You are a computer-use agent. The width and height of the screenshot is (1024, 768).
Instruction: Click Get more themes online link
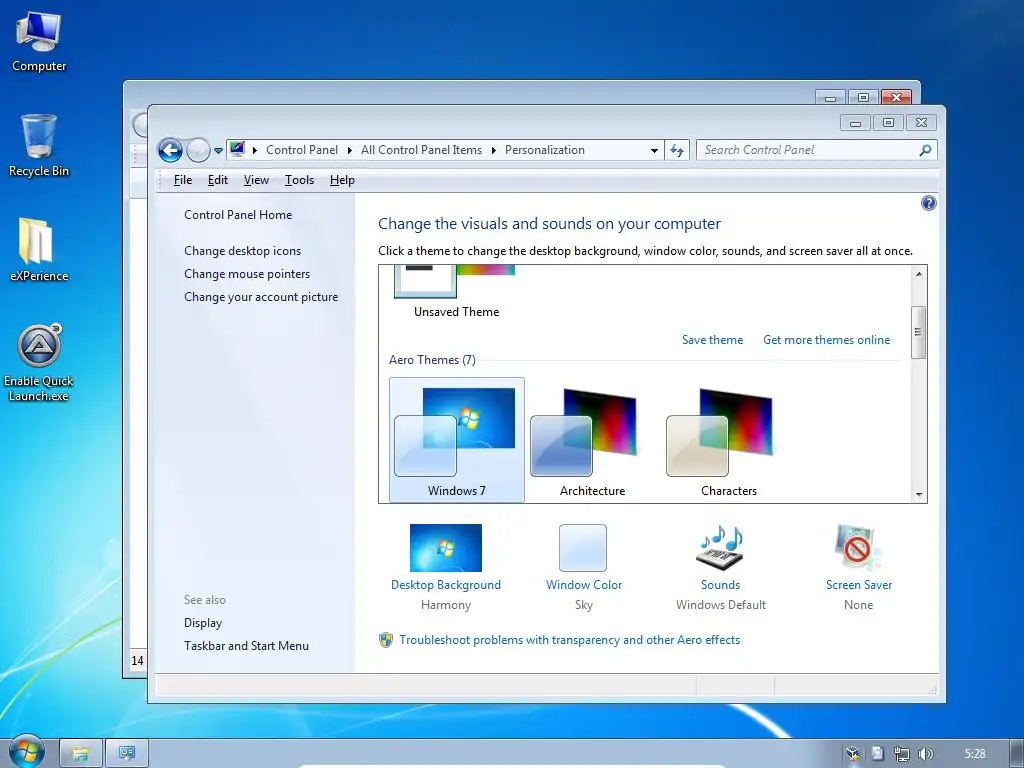826,340
